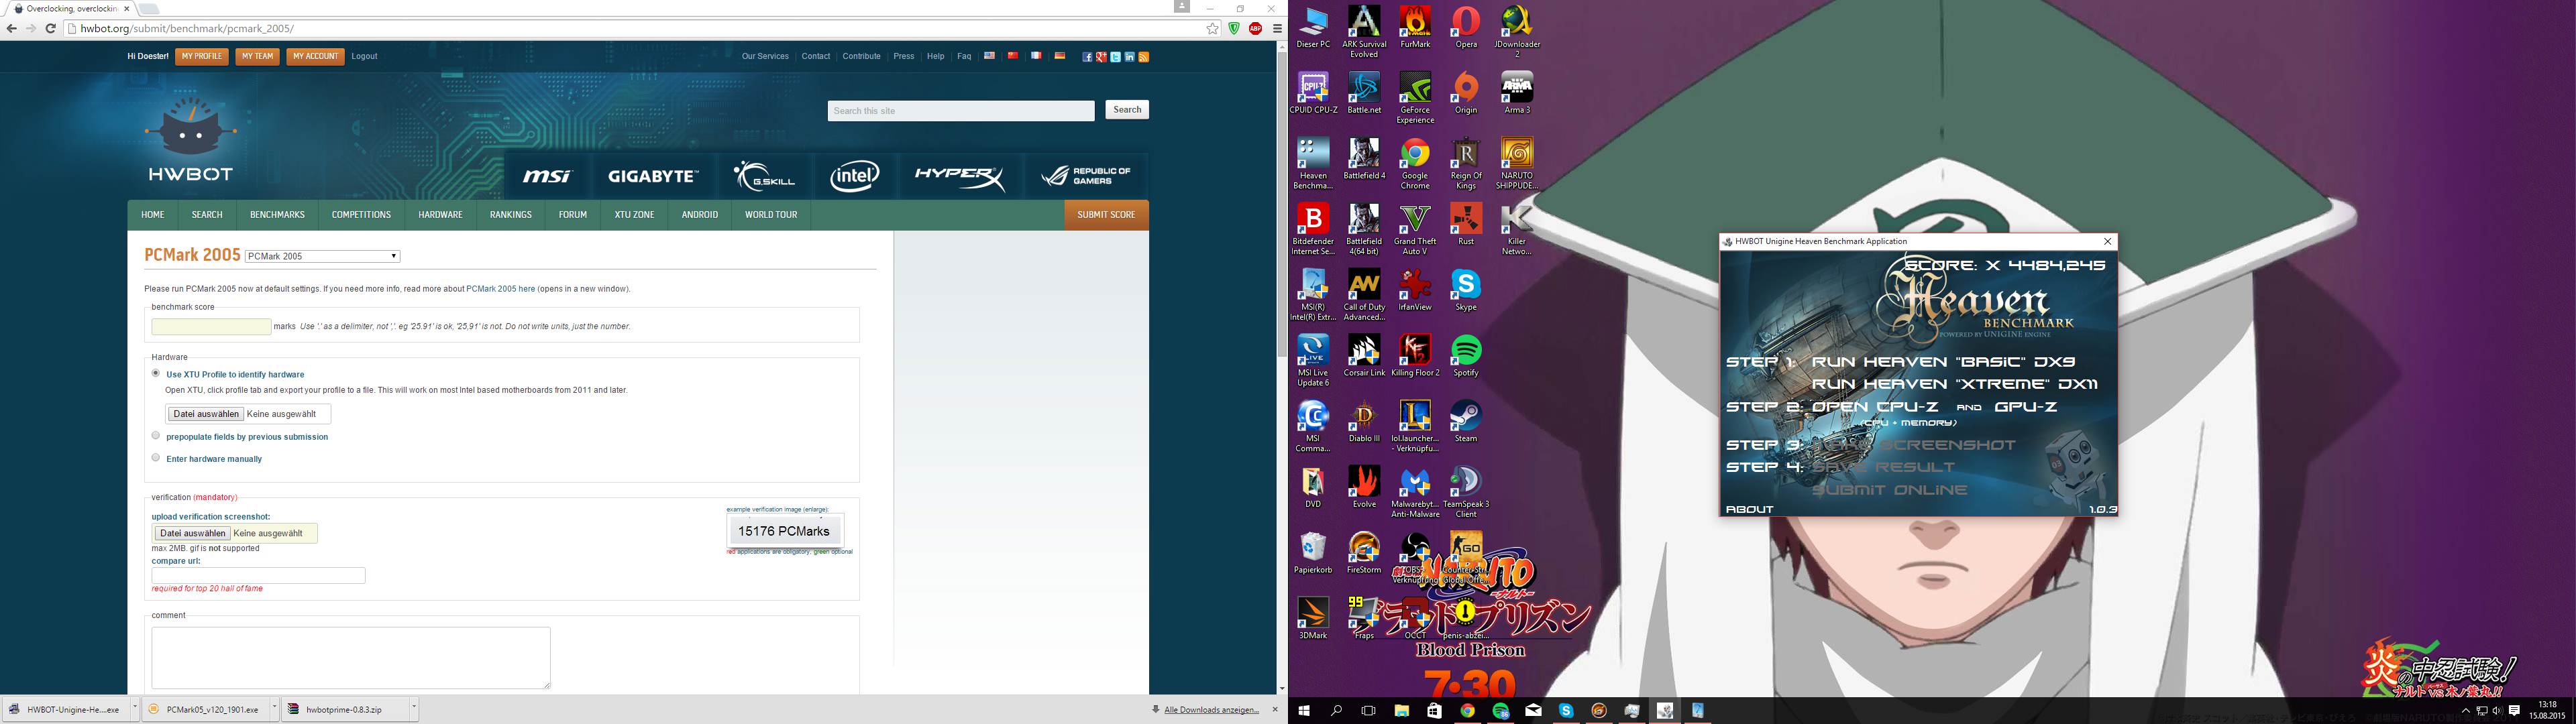The image size is (2576, 724).
Task: Click the Search this site field
Action: [x=961, y=111]
